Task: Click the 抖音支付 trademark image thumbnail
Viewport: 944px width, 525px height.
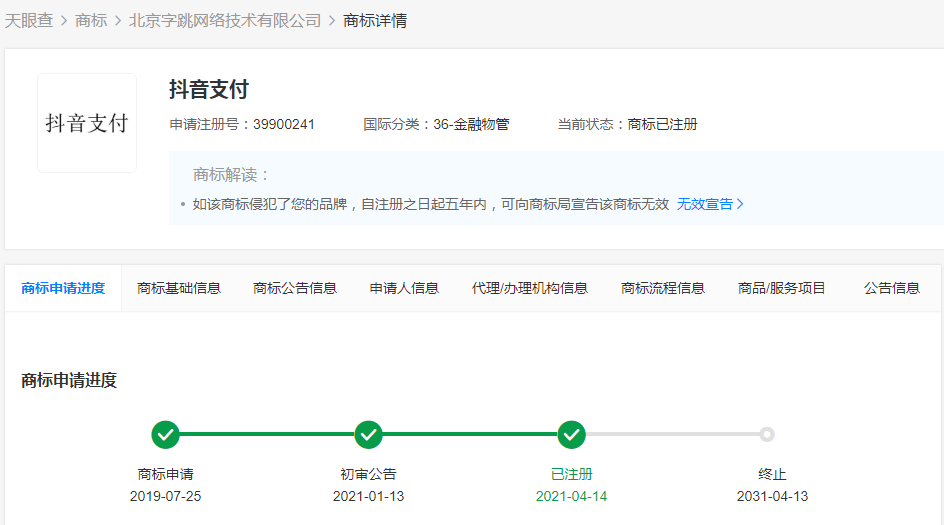Action: [x=87, y=123]
